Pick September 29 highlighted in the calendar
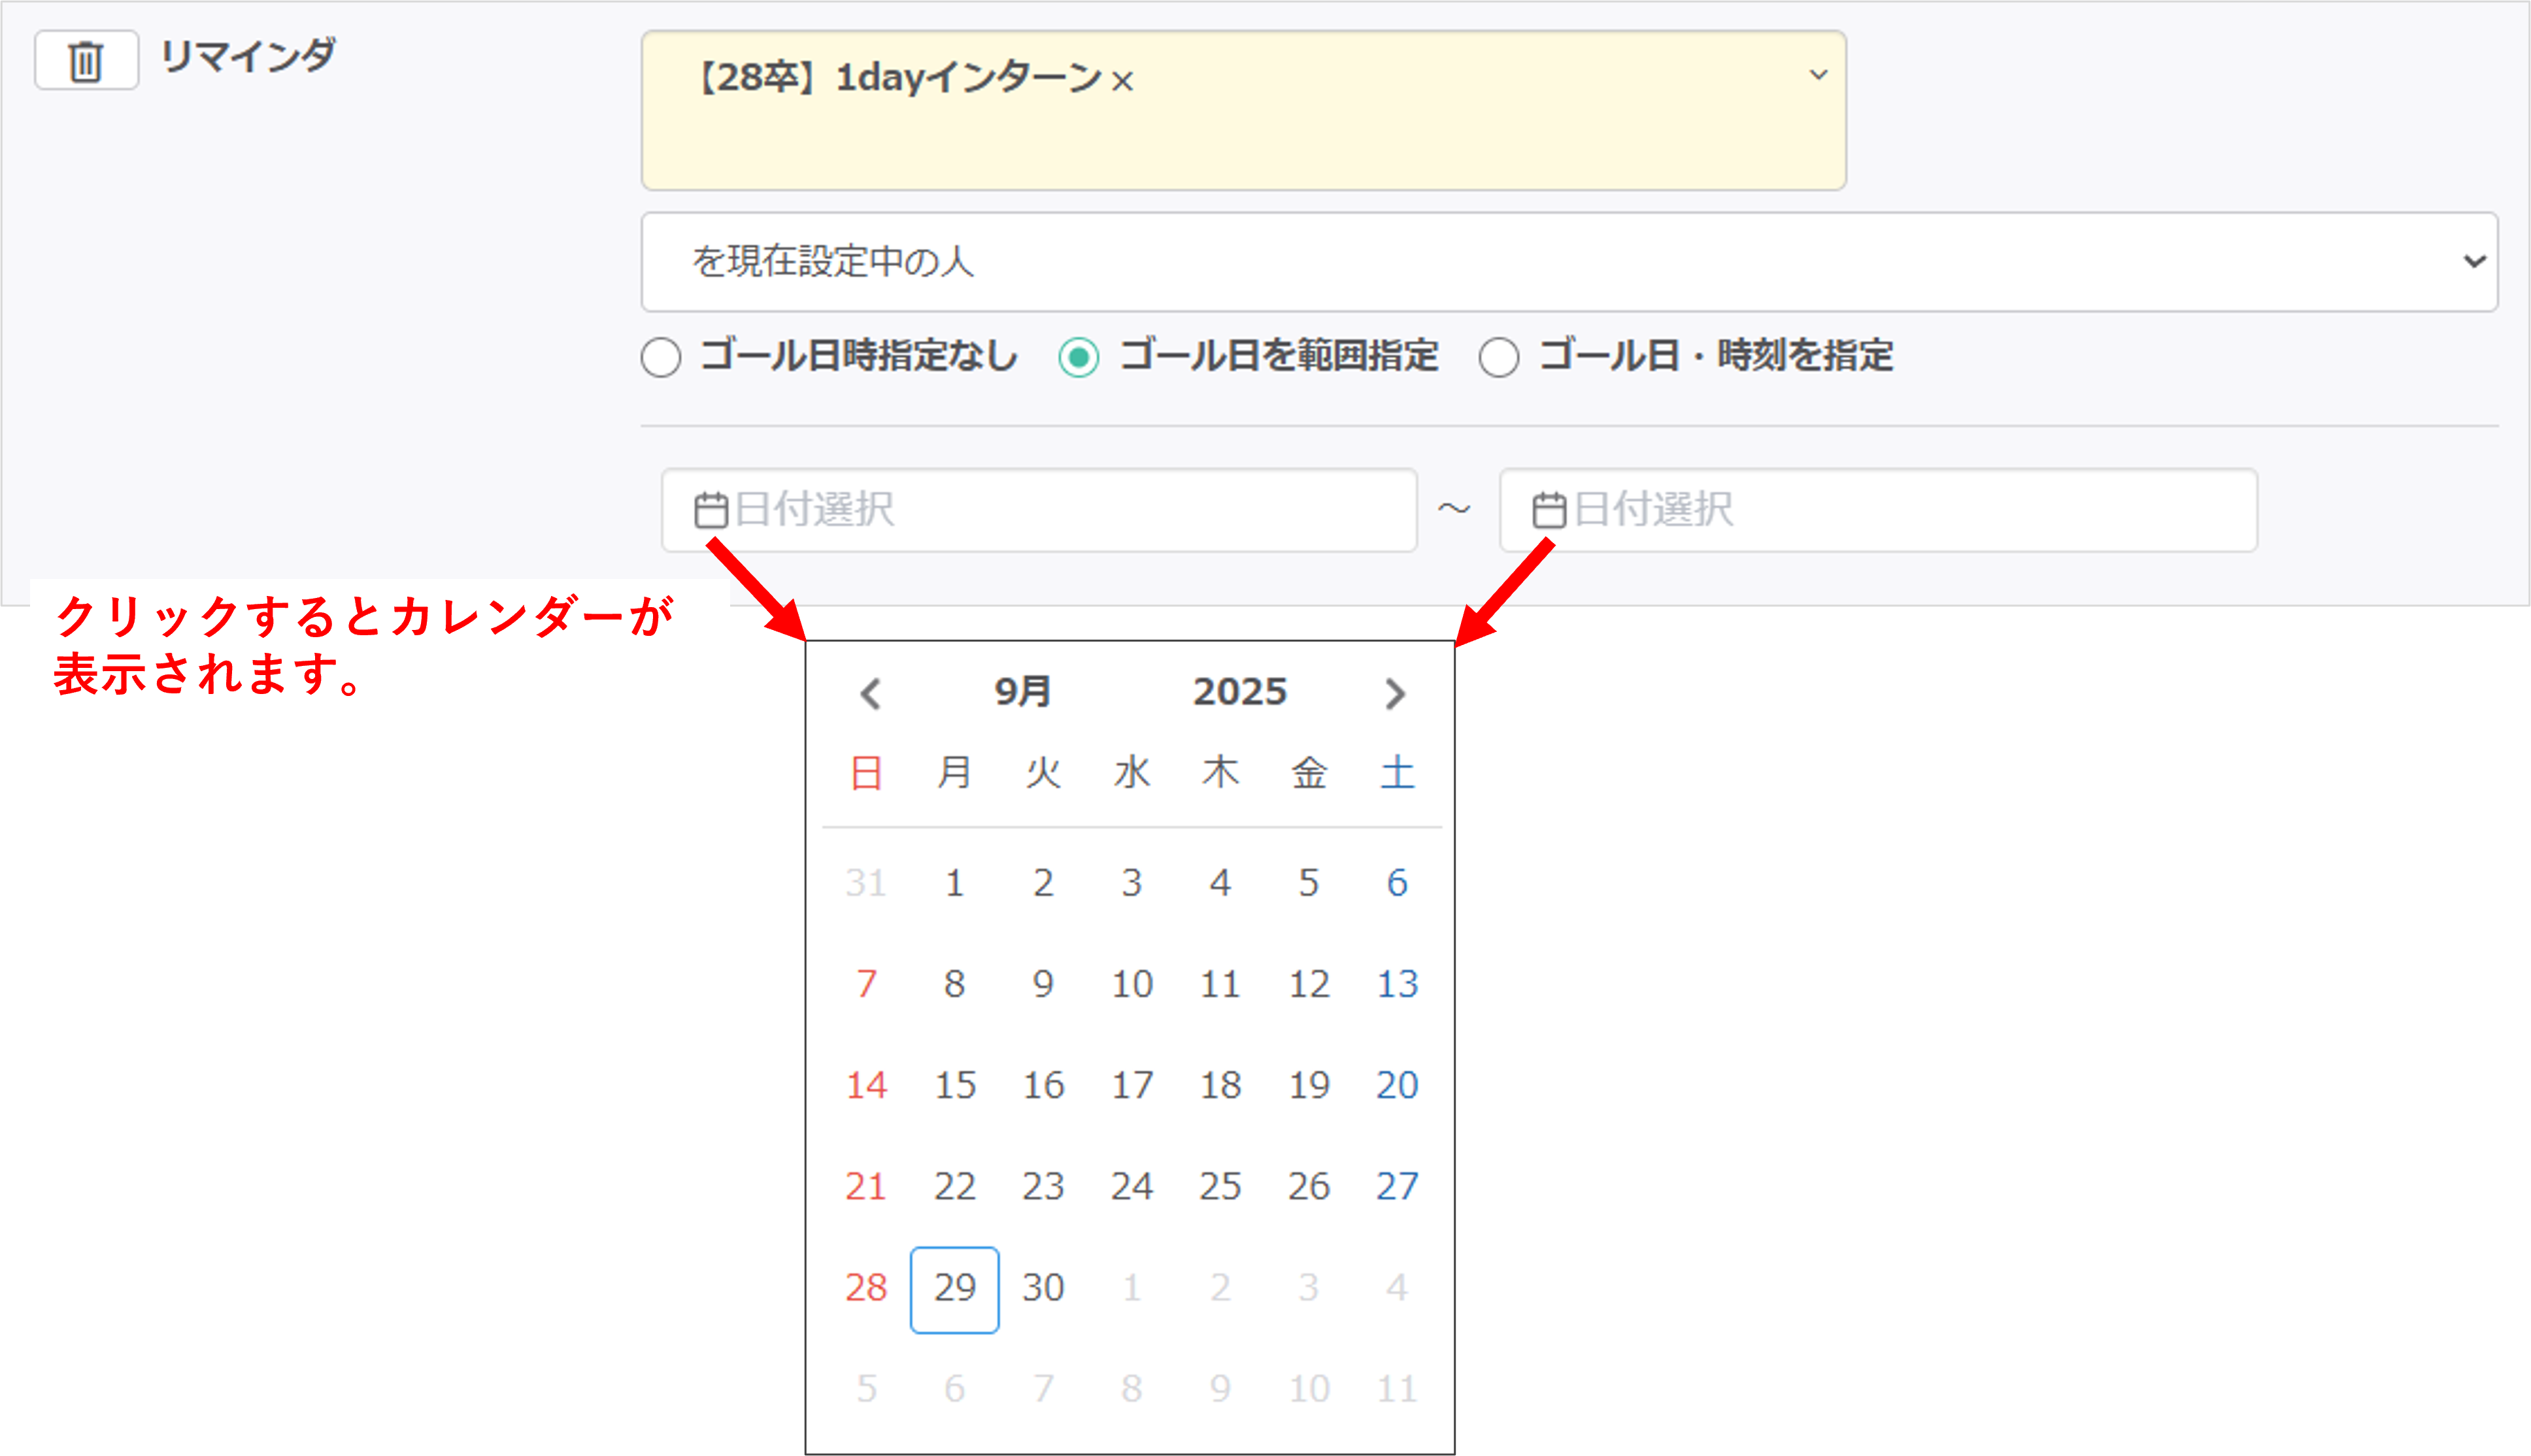The image size is (2531, 1456). click(954, 1288)
